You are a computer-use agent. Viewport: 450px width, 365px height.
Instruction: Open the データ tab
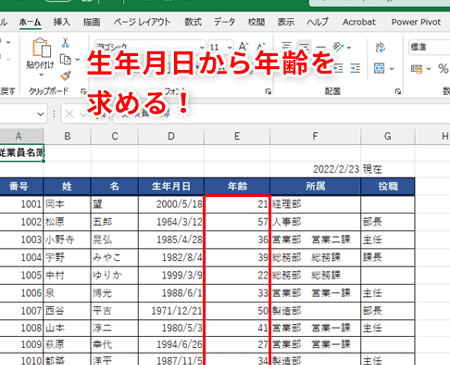coord(224,22)
